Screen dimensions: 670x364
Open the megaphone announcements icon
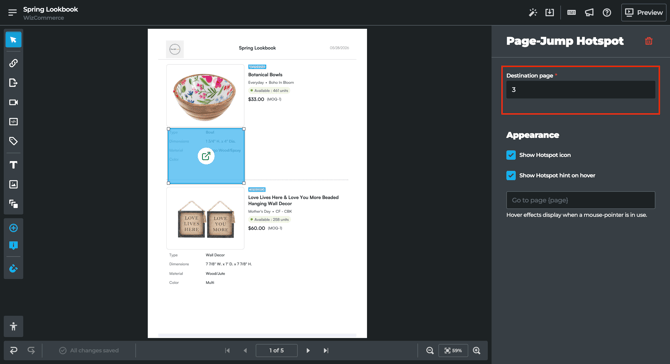click(x=589, y=13)
